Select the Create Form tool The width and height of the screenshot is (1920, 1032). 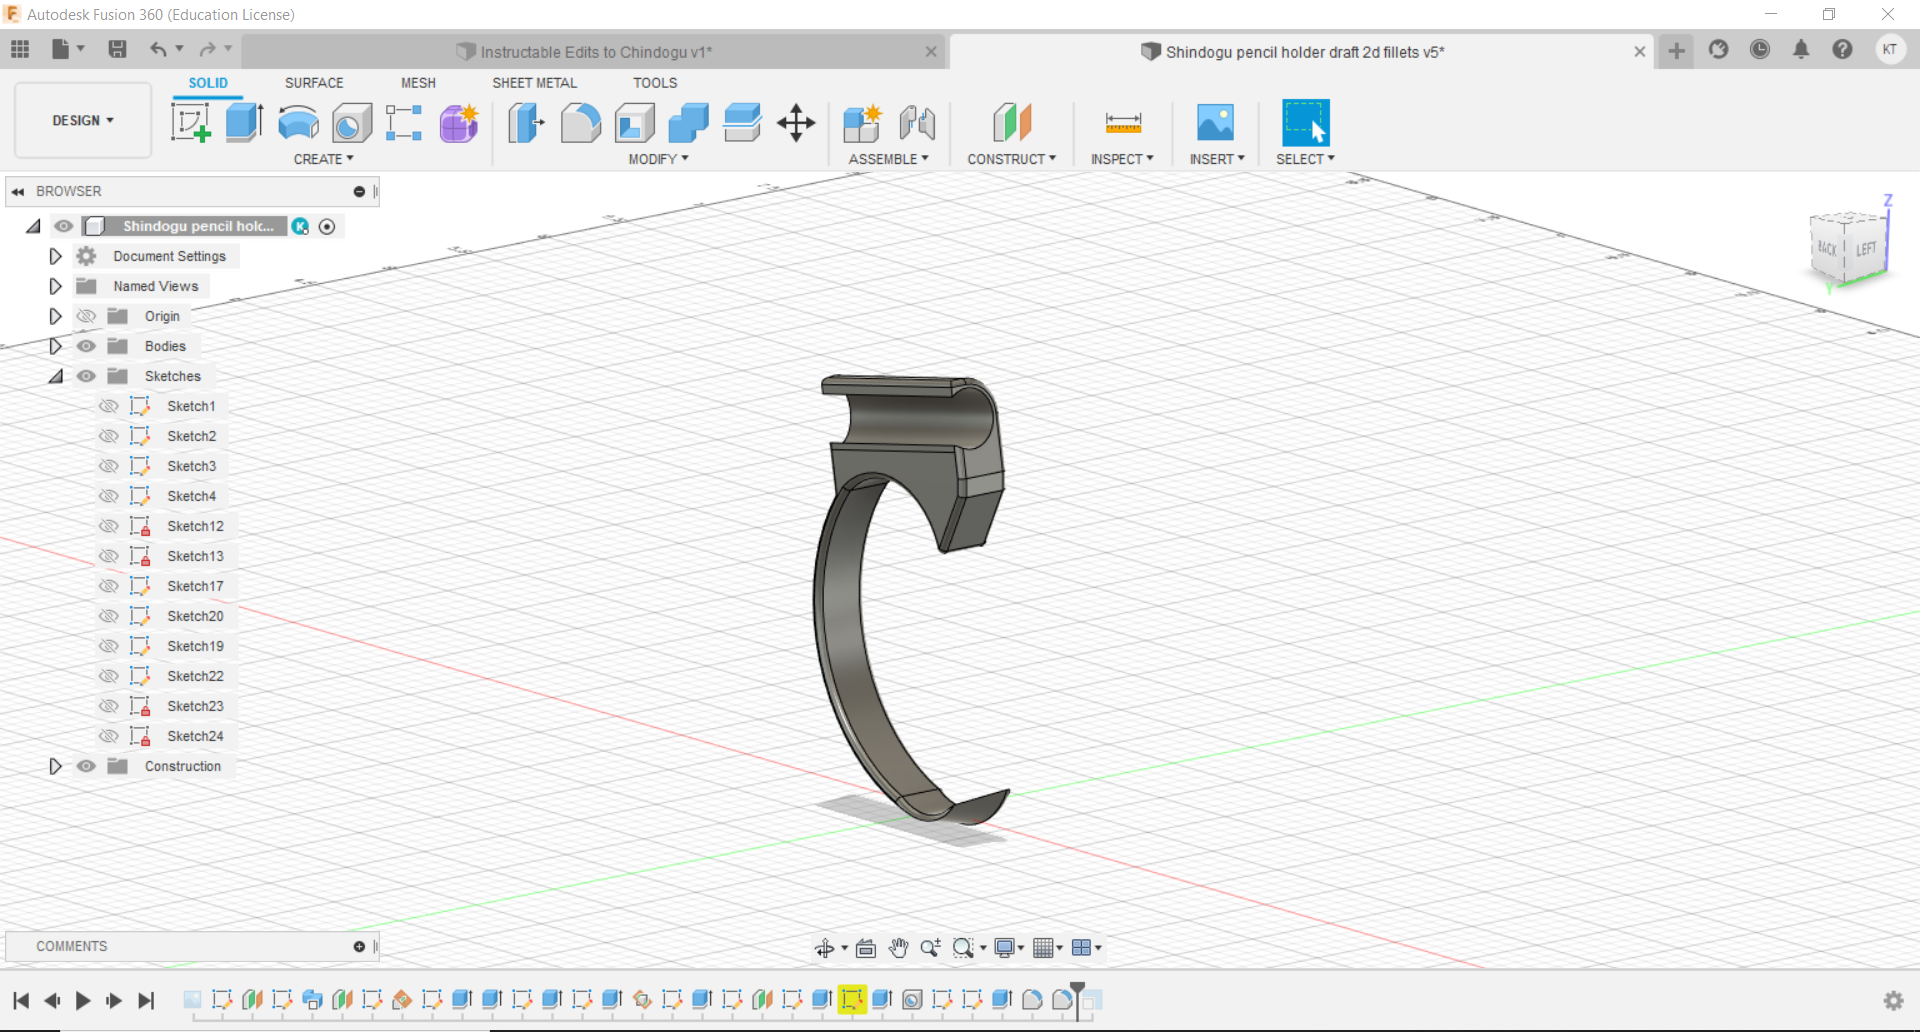point(459,123)
